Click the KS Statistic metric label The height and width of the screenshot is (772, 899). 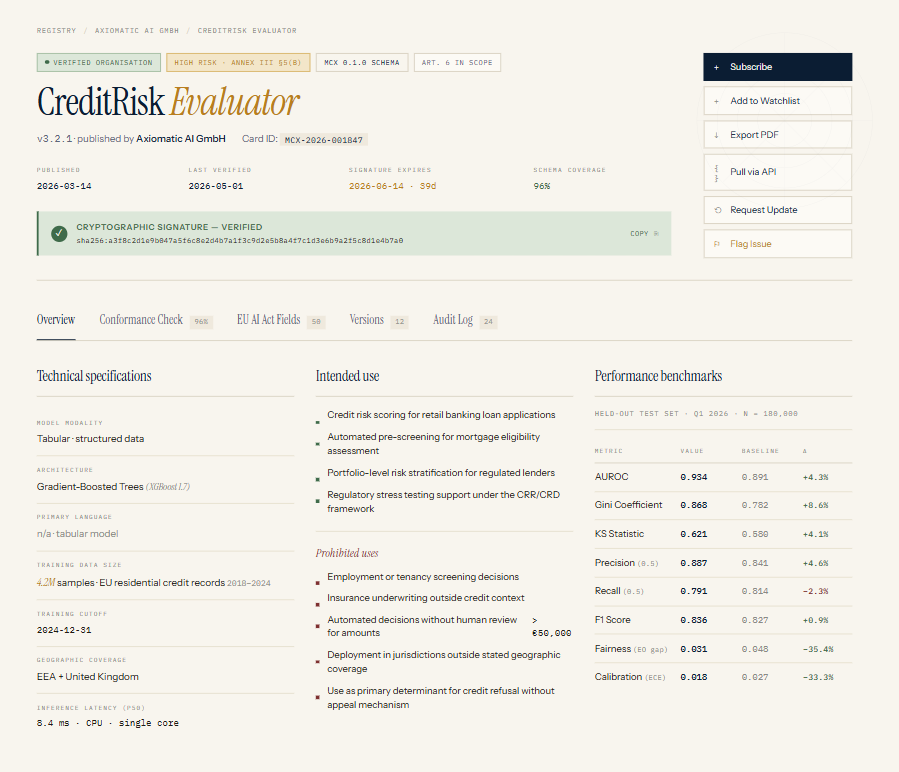pyautogui.click(x=619, y=534)
